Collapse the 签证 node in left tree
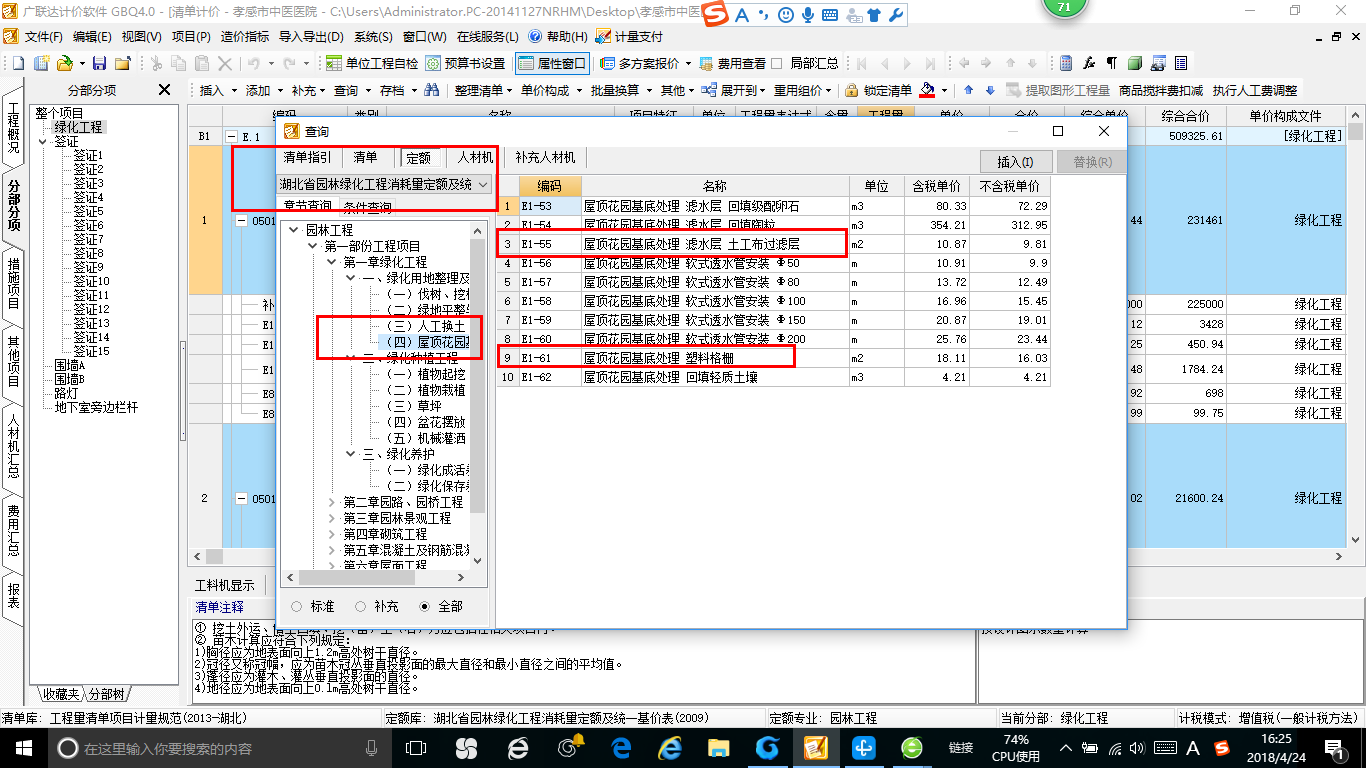The width and height of the screenshot is (1366, 768). (x=43, y=142)
